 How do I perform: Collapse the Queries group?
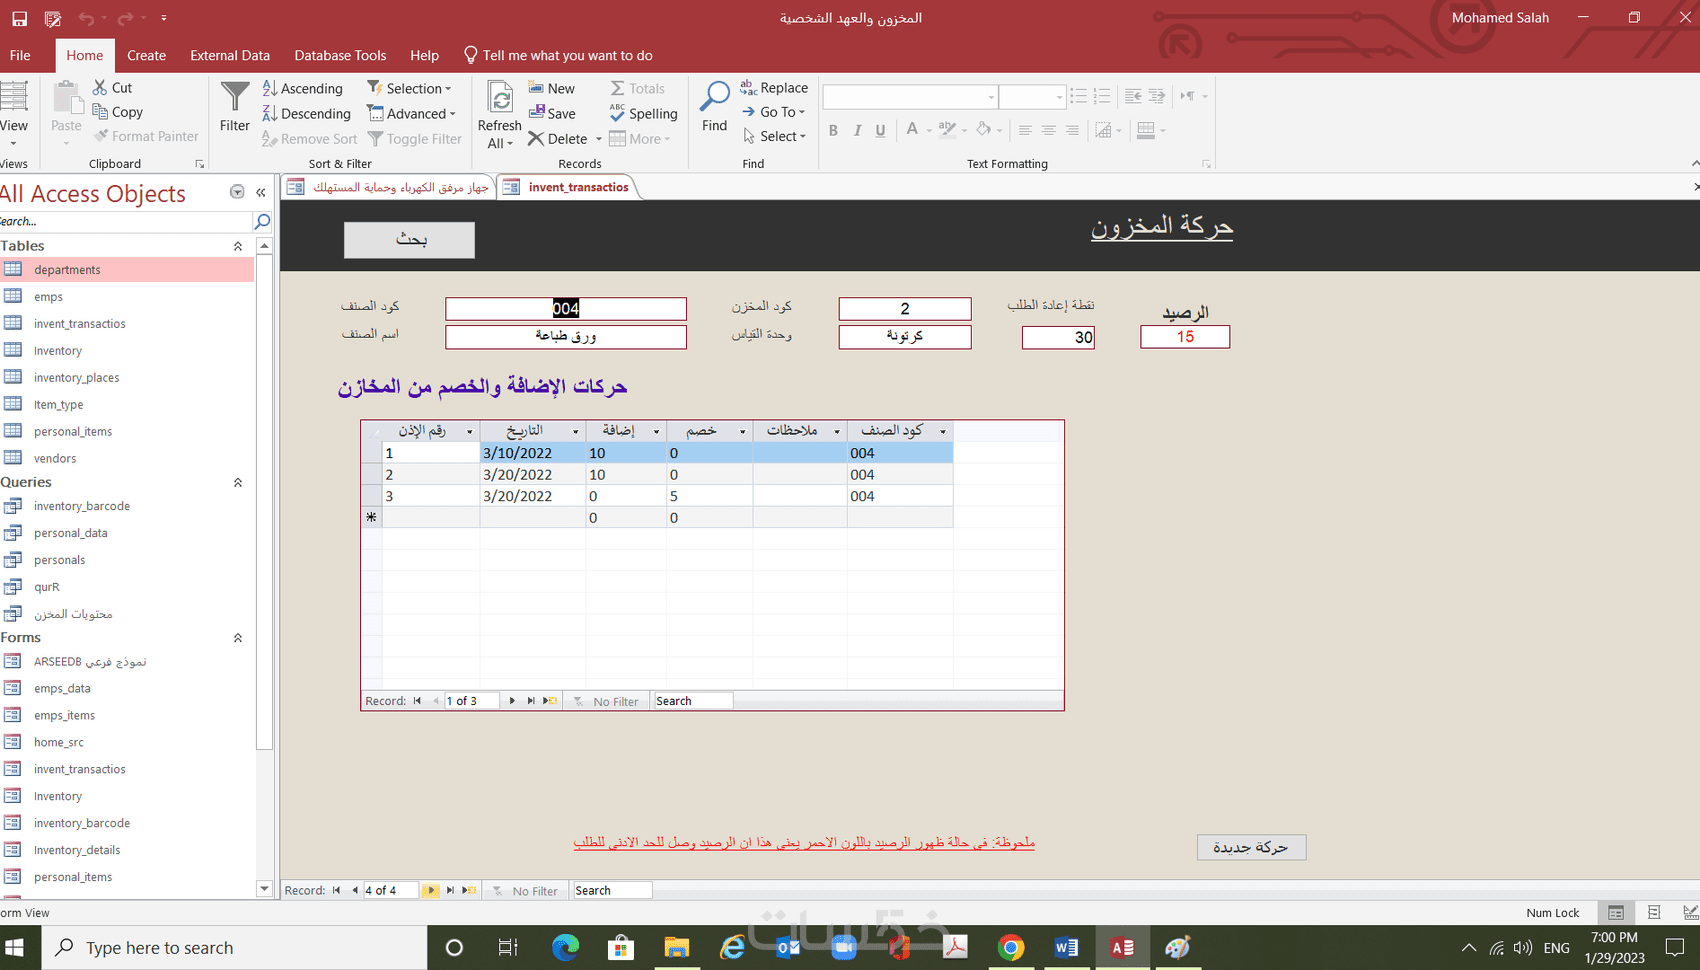(x=238, y=482)
